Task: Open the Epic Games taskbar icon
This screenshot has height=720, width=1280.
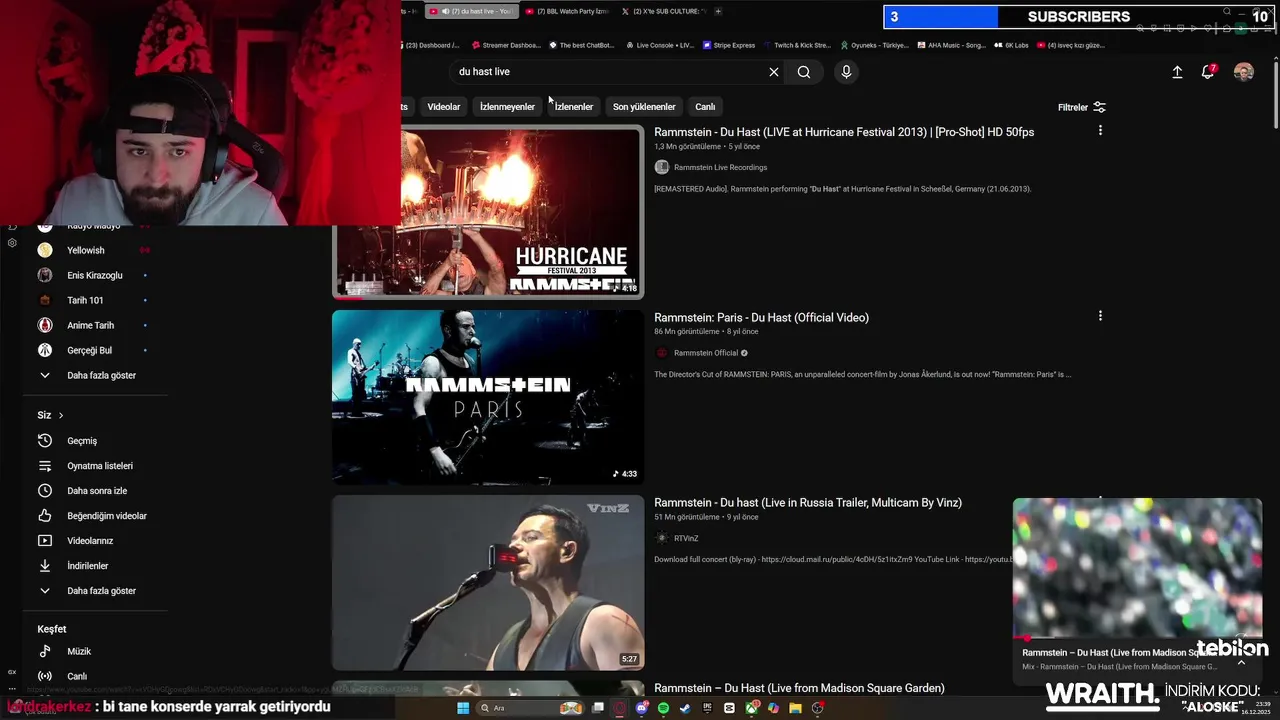Action: tap(707, 708)
